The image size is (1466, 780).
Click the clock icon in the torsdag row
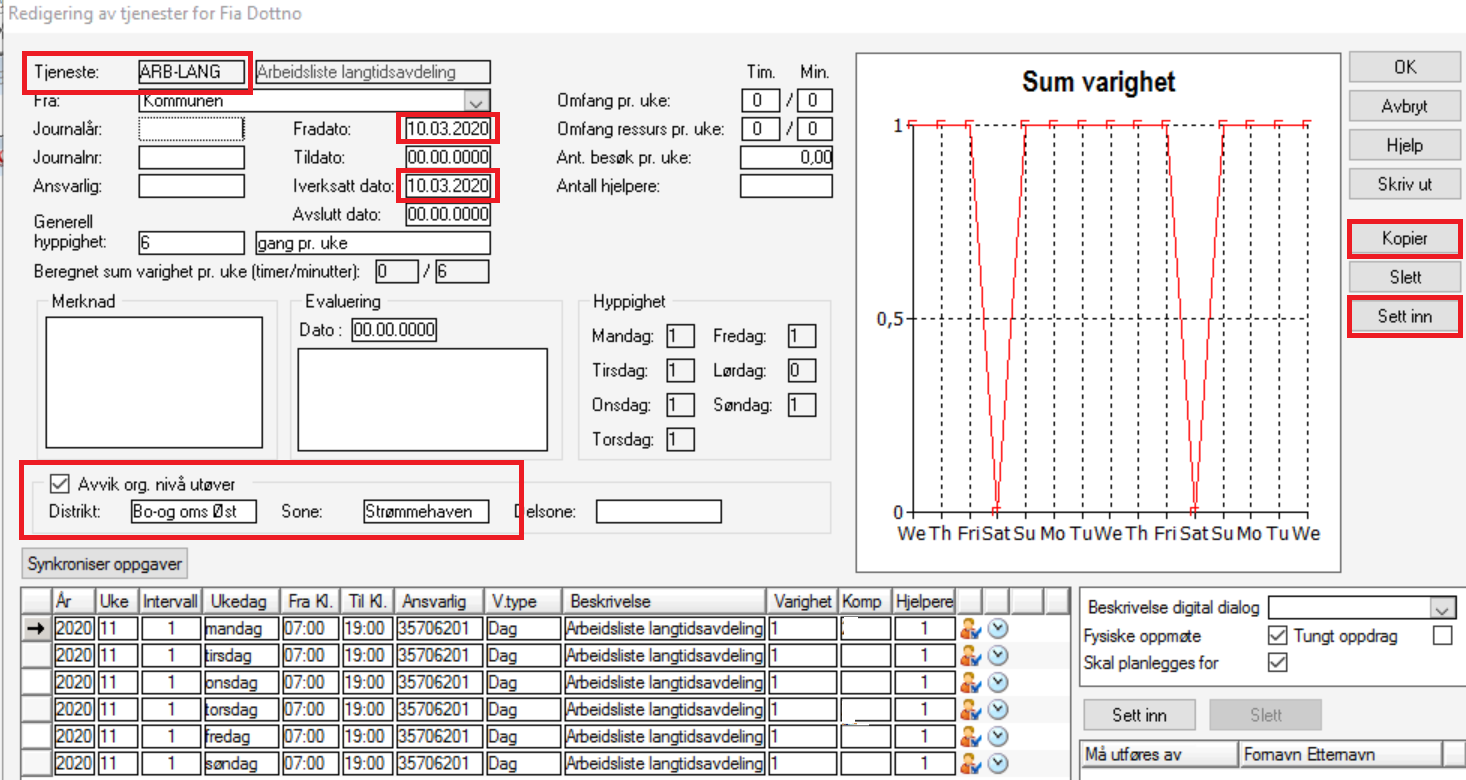997,709
